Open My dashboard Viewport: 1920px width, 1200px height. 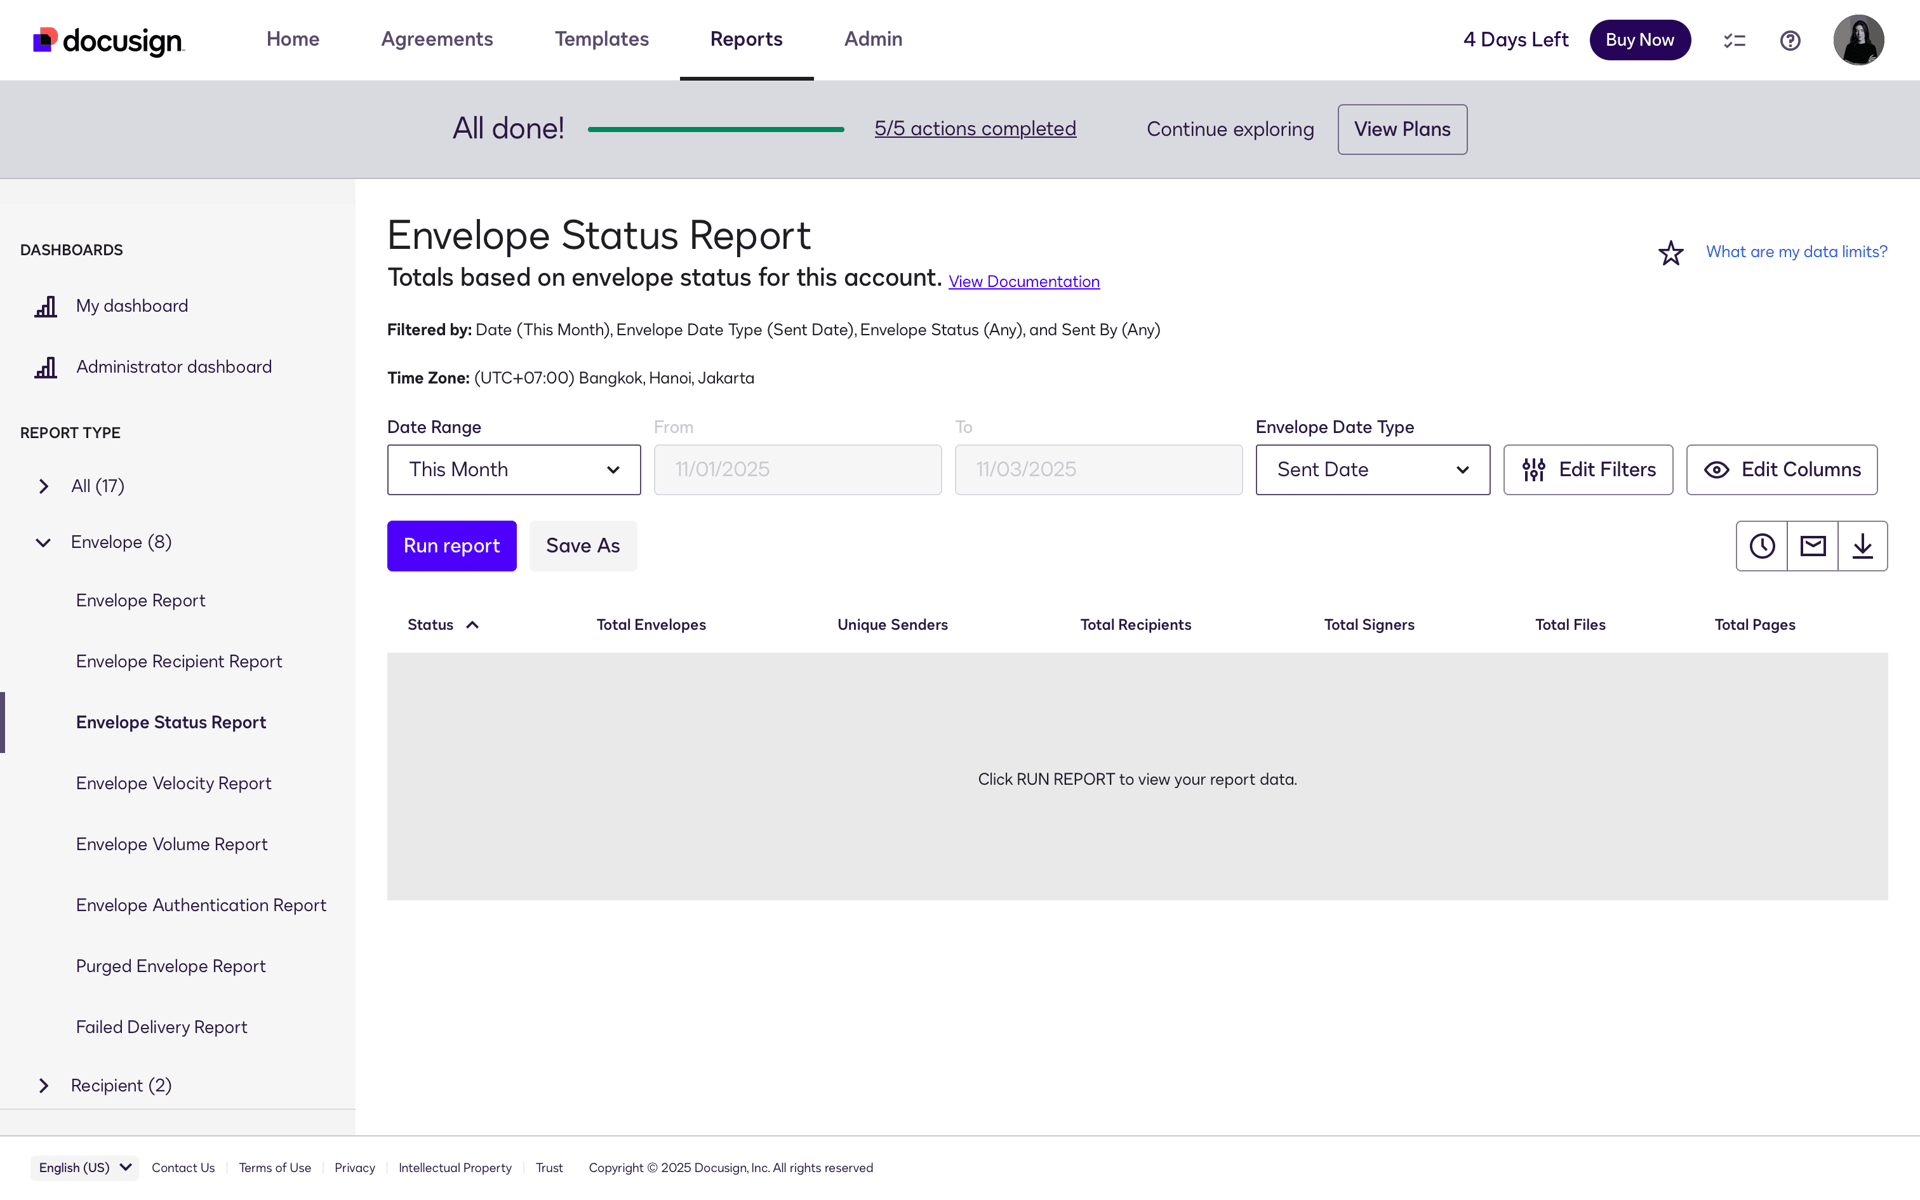[x=132, y=306]
